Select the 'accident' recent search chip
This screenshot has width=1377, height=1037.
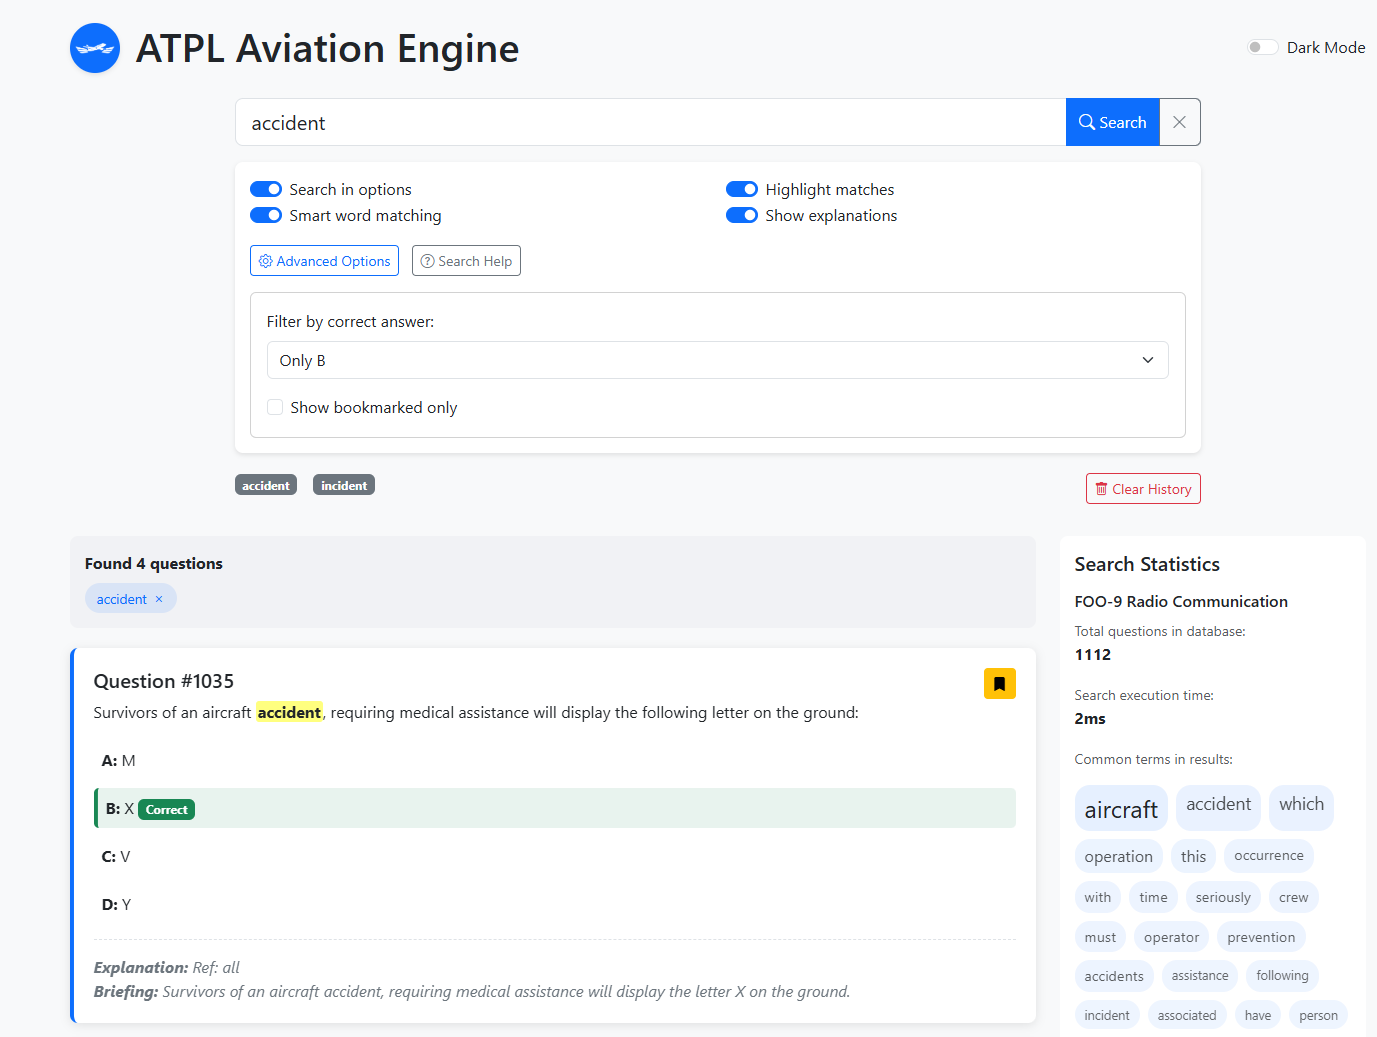(265, 484)
